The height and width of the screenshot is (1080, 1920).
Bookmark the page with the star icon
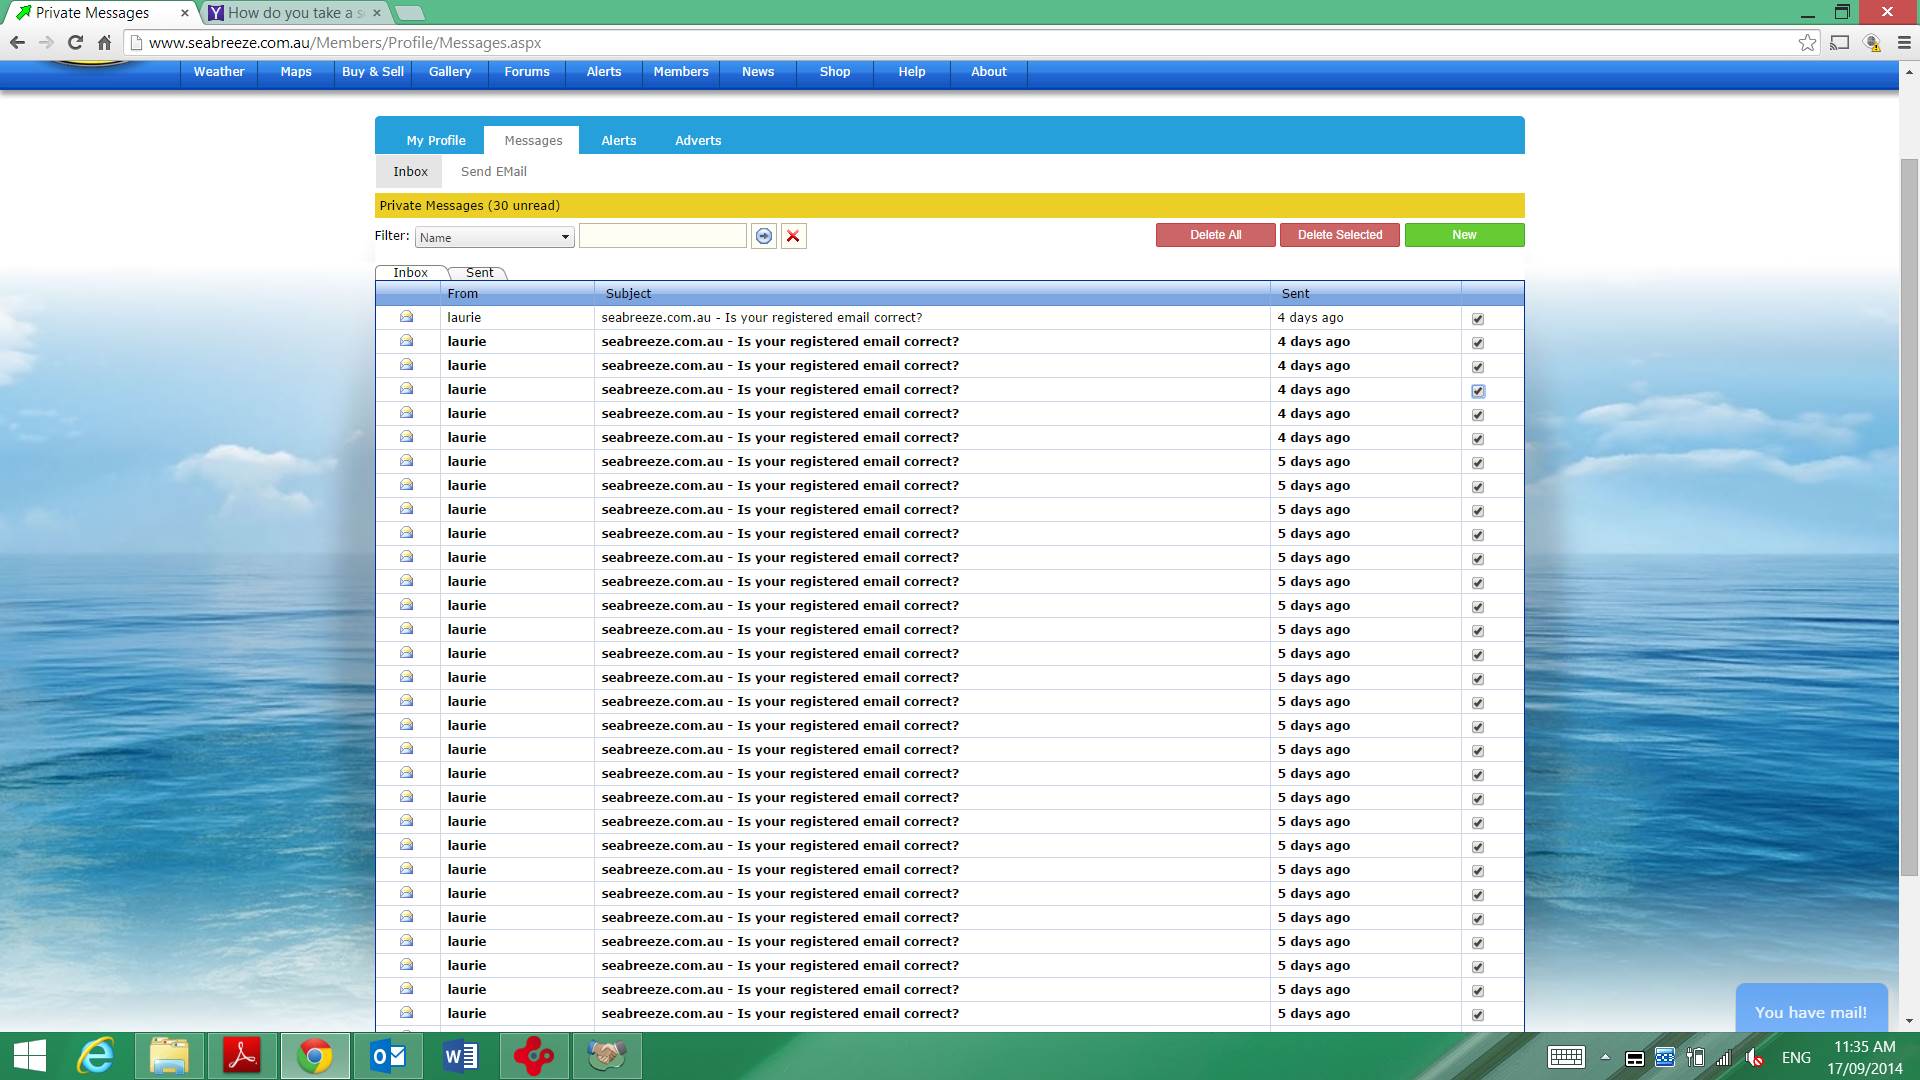coord(1807,43)
